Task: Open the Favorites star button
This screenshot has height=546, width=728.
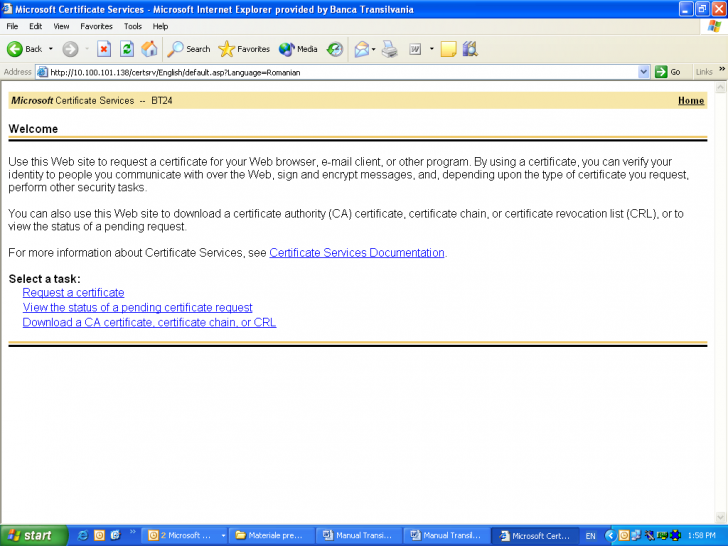Action: pos(244,49)
